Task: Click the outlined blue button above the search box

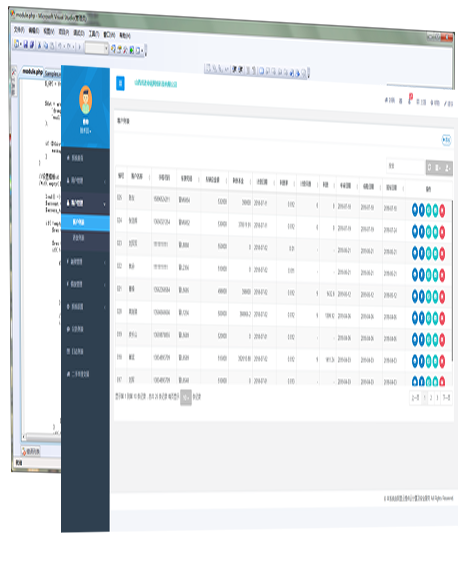Action: pos(446,140)
